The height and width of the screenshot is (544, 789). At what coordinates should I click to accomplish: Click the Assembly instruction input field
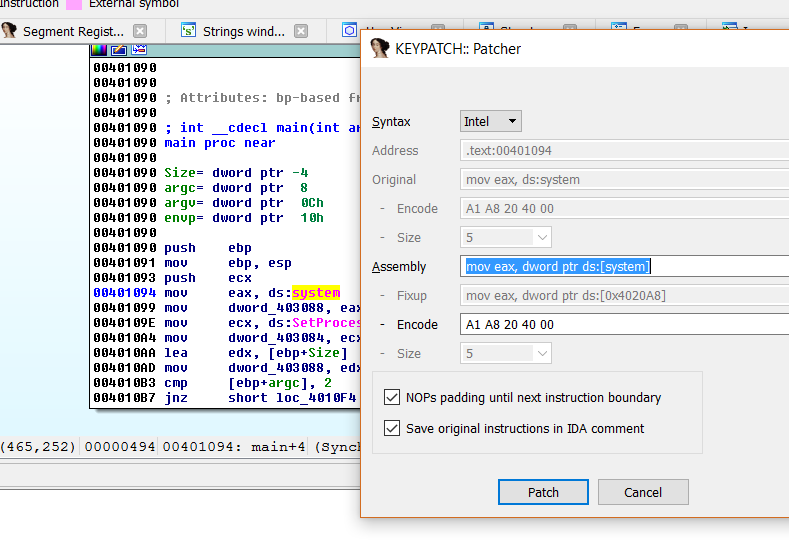(620, 267)
